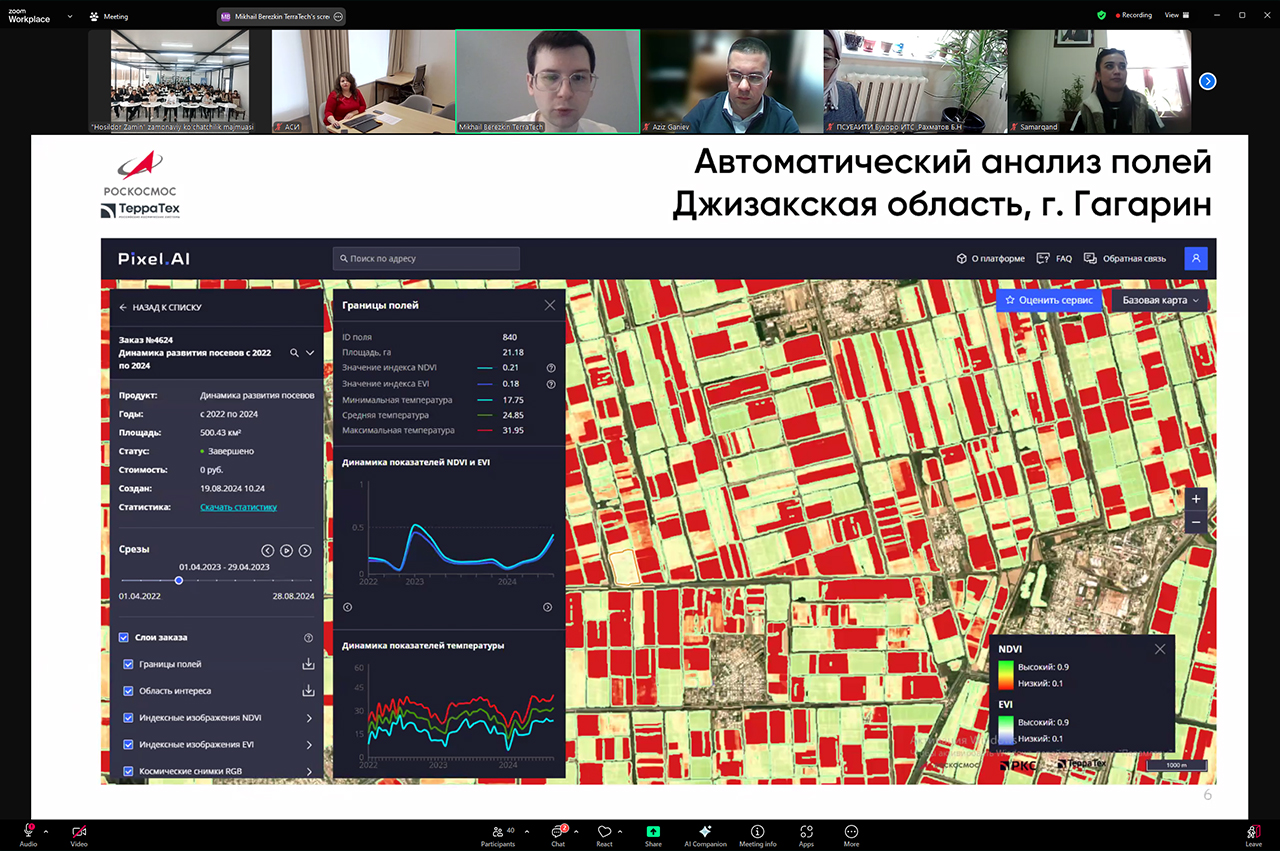Screen dimensions: 1280x851
Task: Open the View layout menu
Action: pos(1176,15)
